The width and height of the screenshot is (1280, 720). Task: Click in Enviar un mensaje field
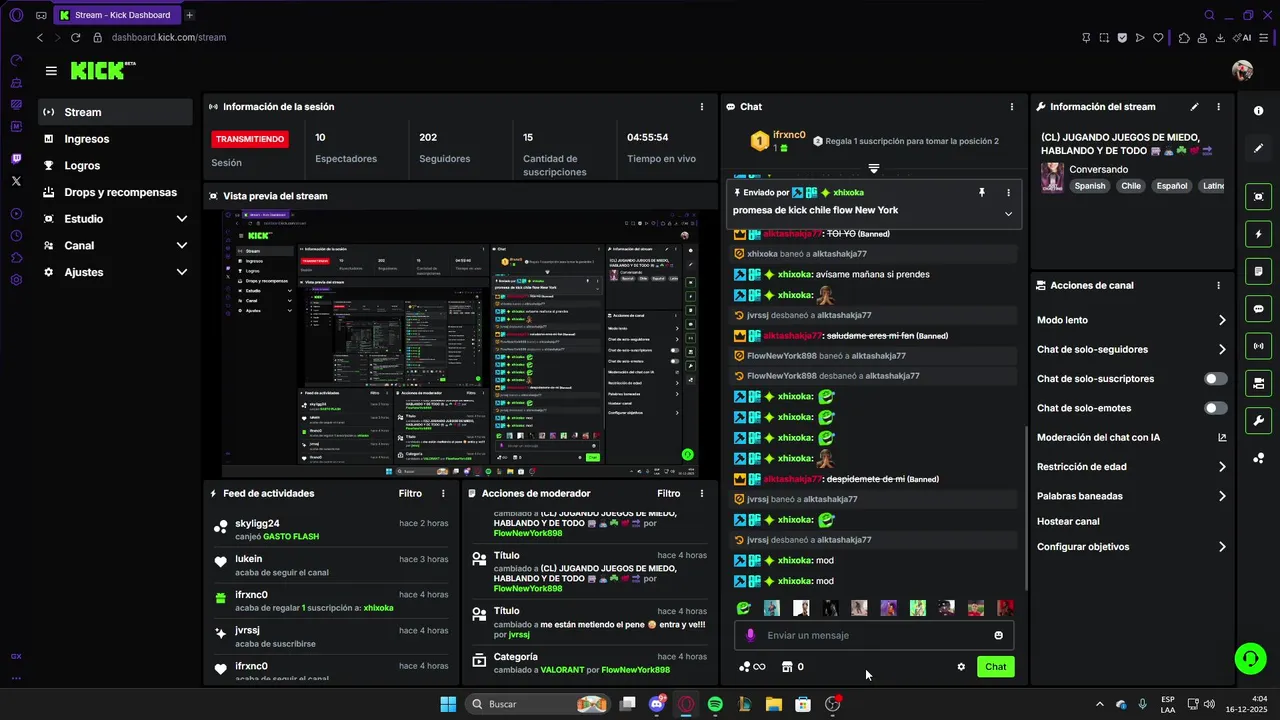click(x=874, y=635)
